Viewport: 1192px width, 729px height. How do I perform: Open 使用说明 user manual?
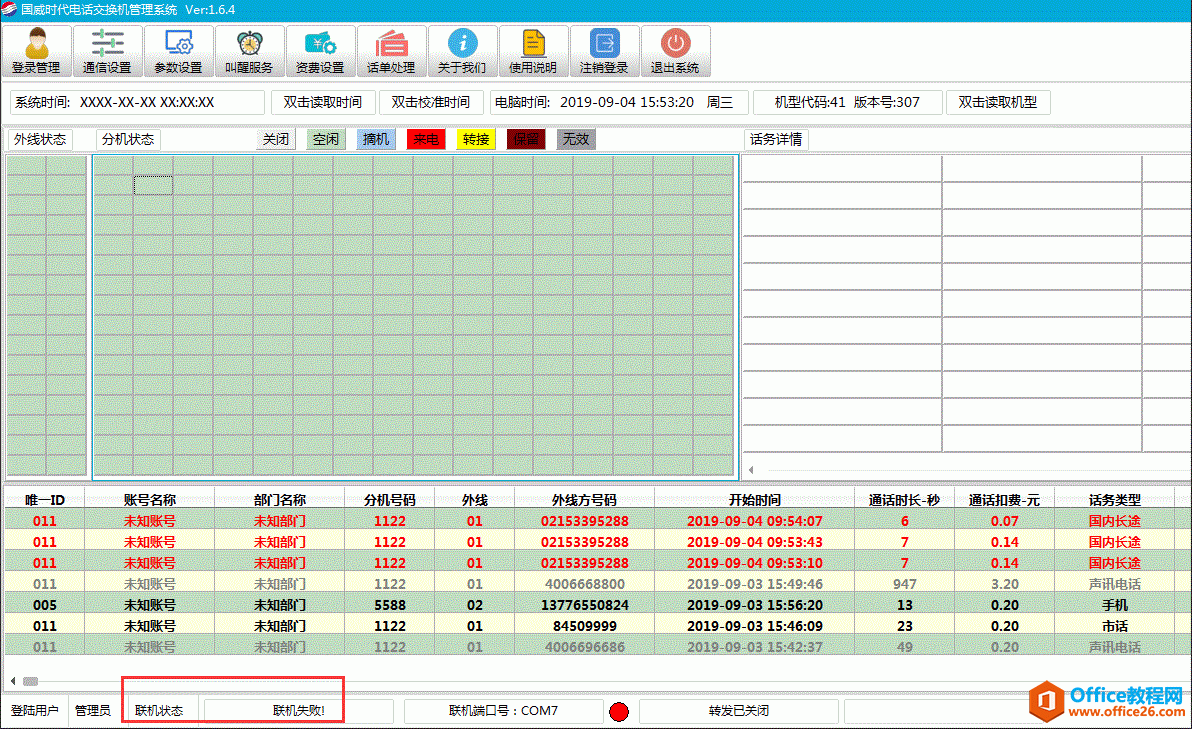pos(533,50)
